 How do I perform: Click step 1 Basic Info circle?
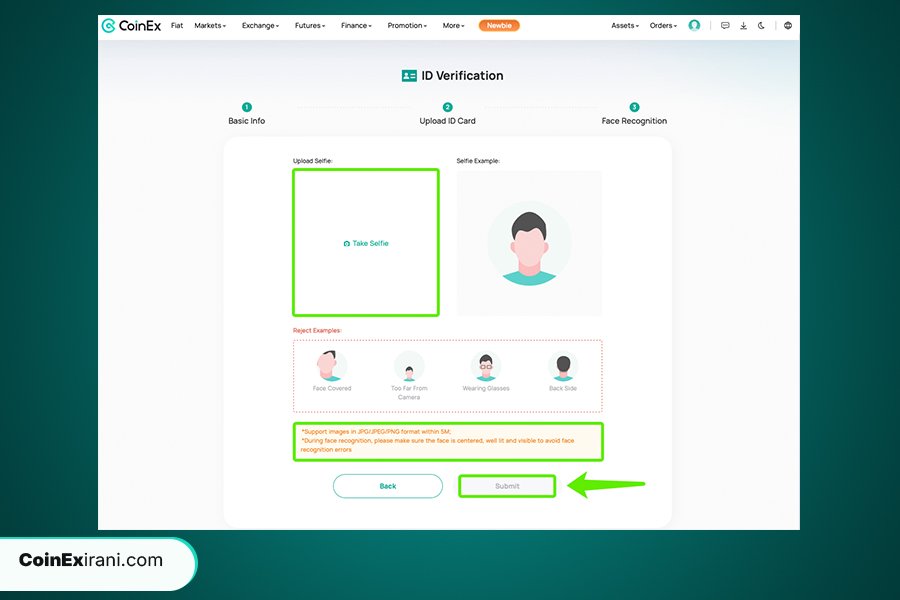tap(247, 107)
